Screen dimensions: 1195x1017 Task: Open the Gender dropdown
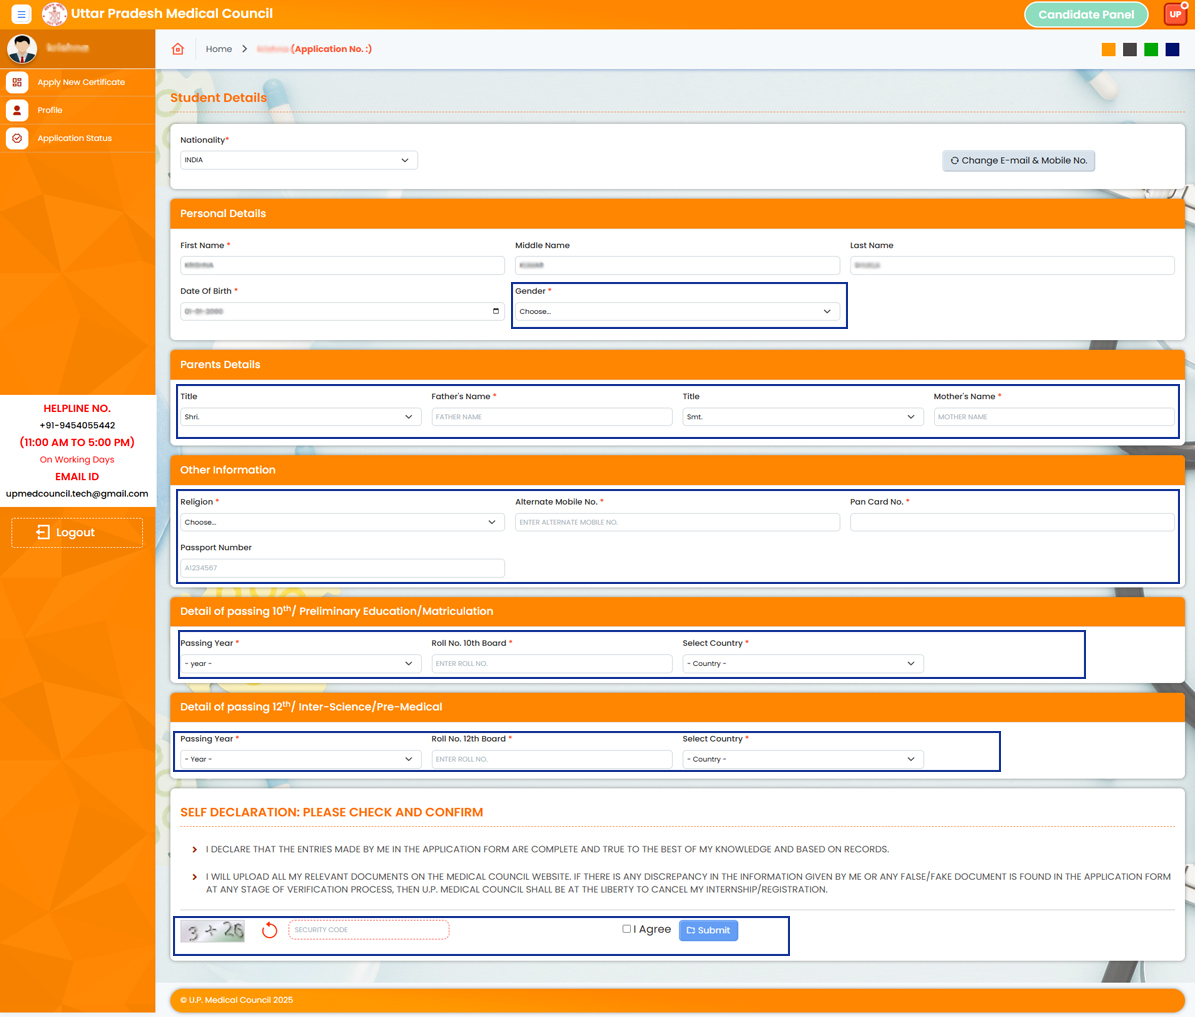tap(676, 312)
